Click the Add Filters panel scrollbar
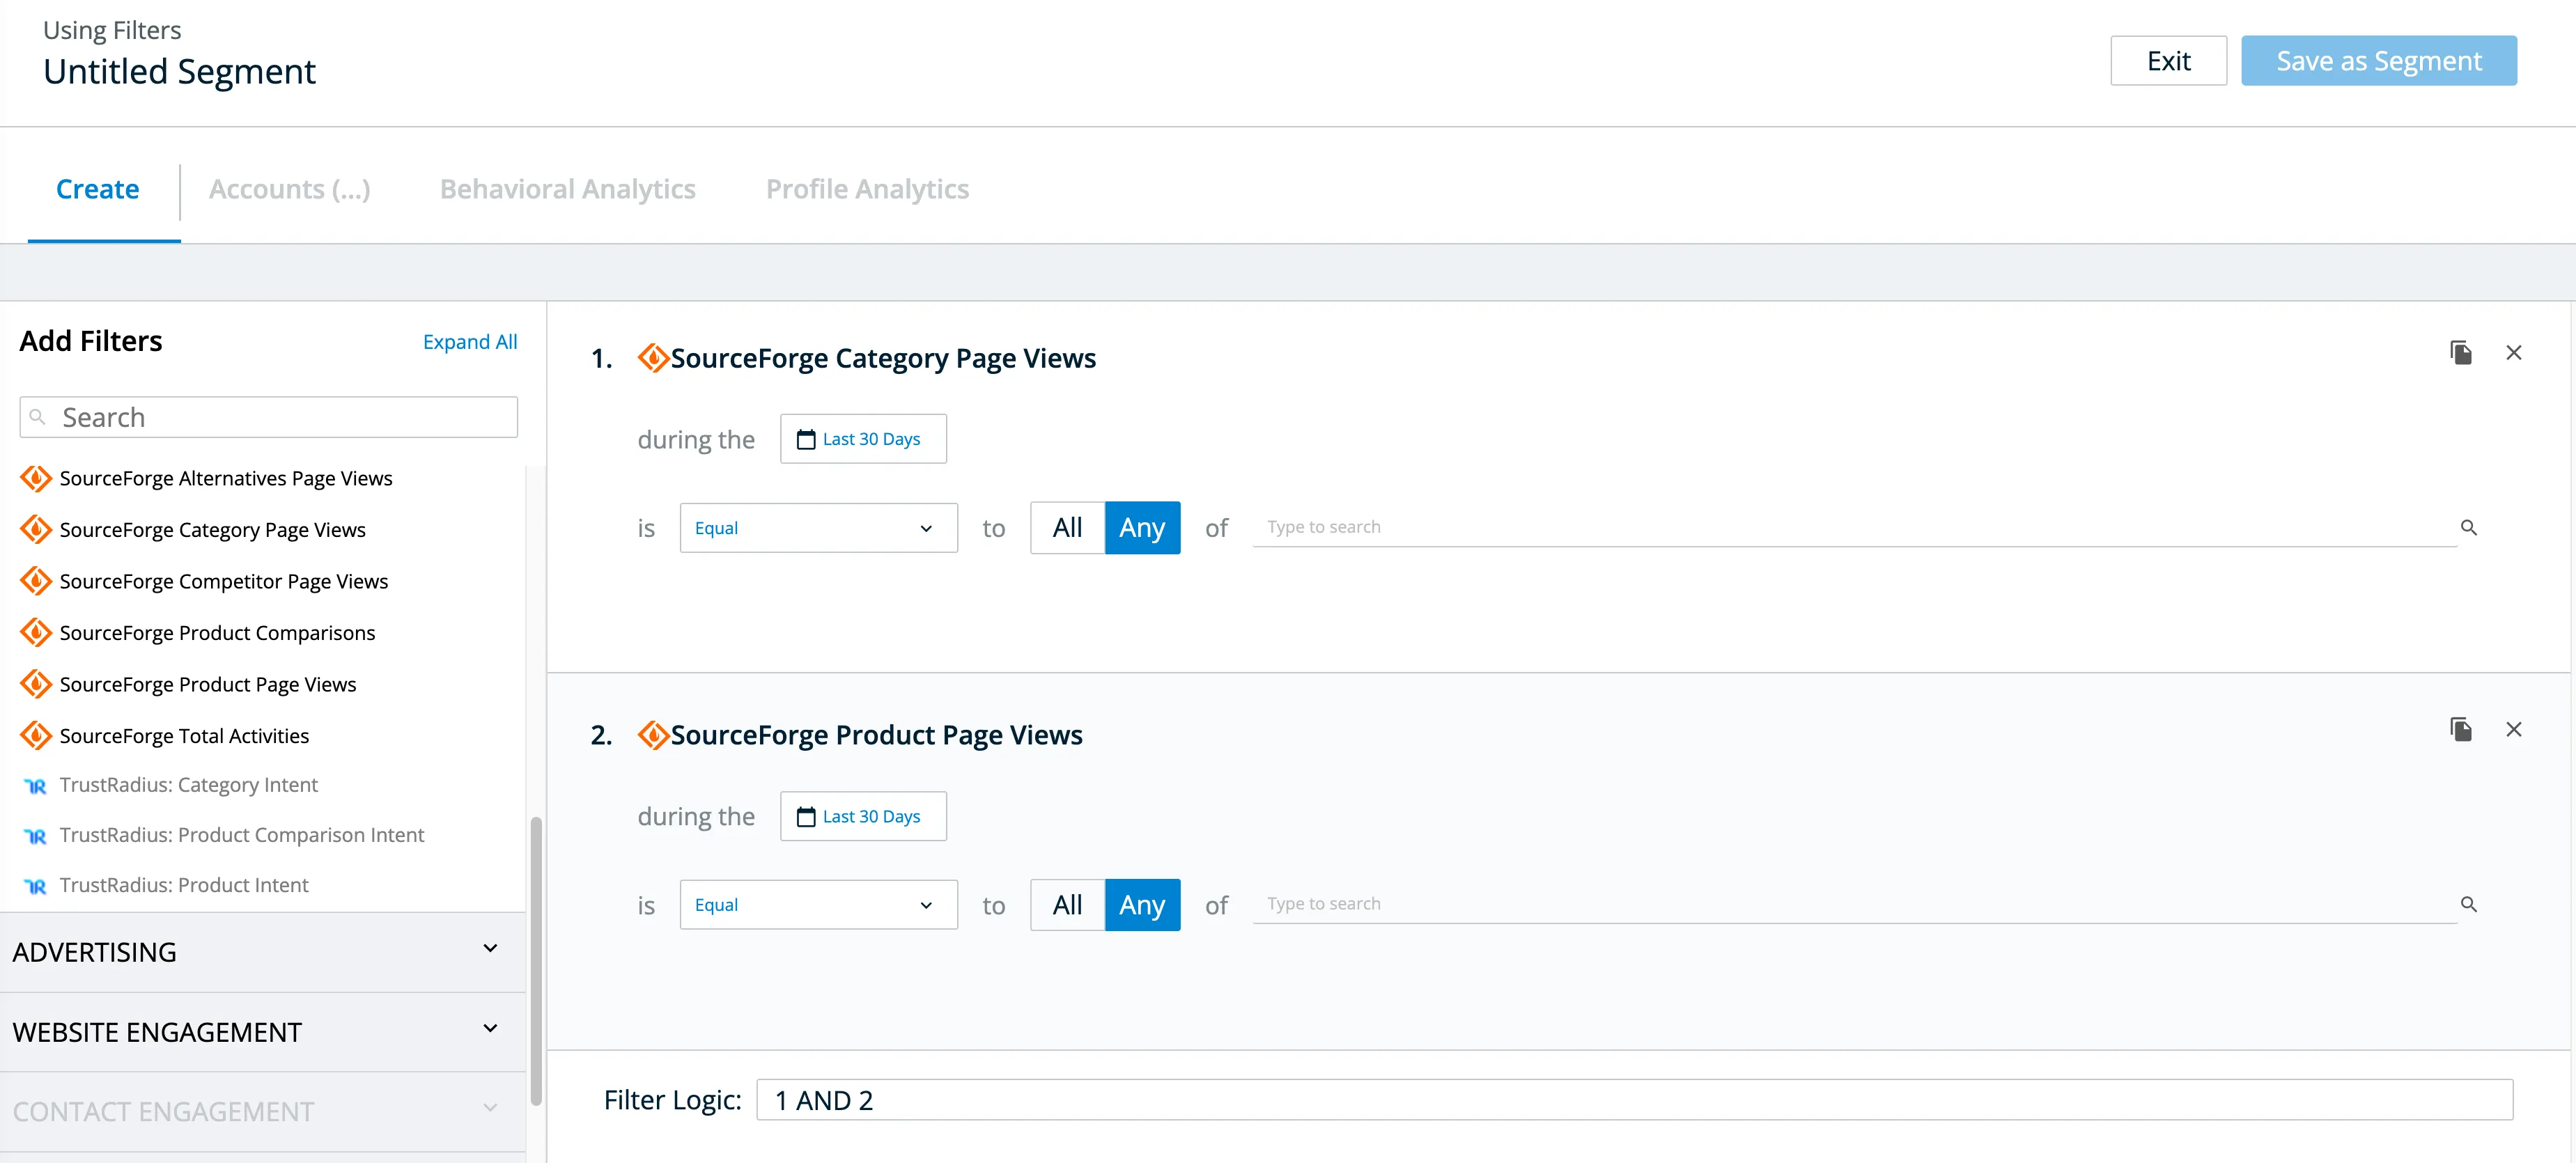Image resolution: width=2576 pixels, height=1163 pixels. tap(536, 960)
